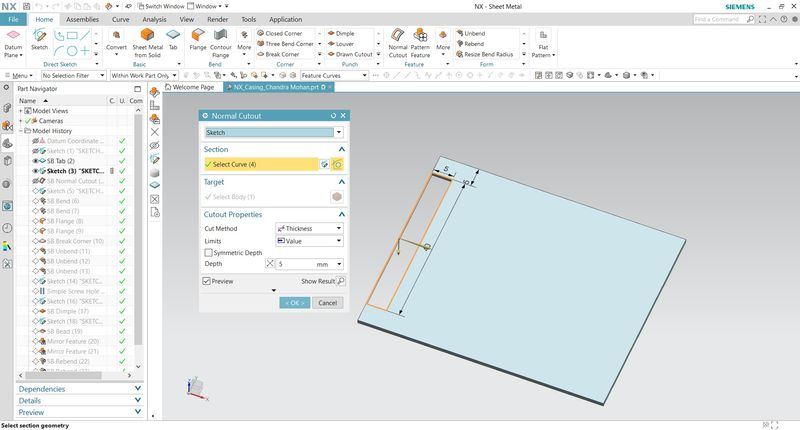Select the Drawn Cutout tool
The image size is (800, 430).
tap(350, 54)
